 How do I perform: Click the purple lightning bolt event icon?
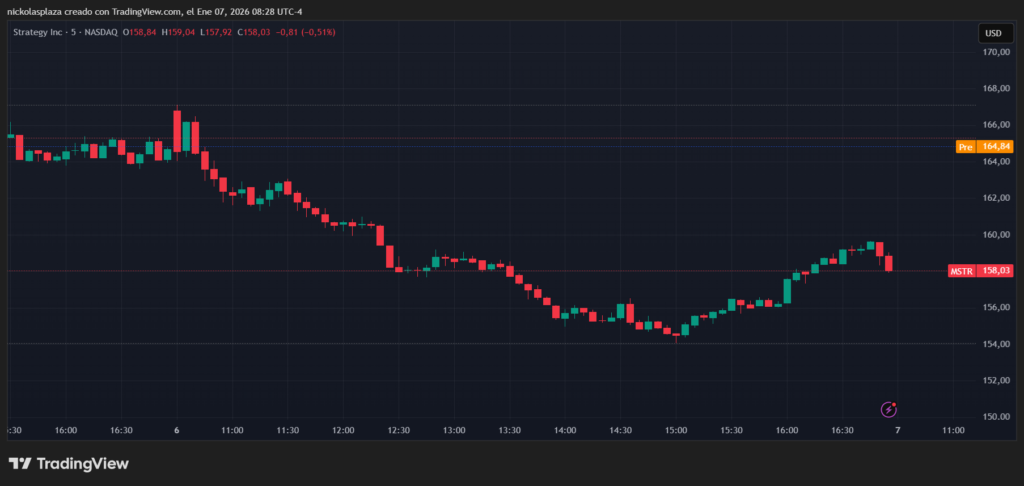click(x=888, y=409)
